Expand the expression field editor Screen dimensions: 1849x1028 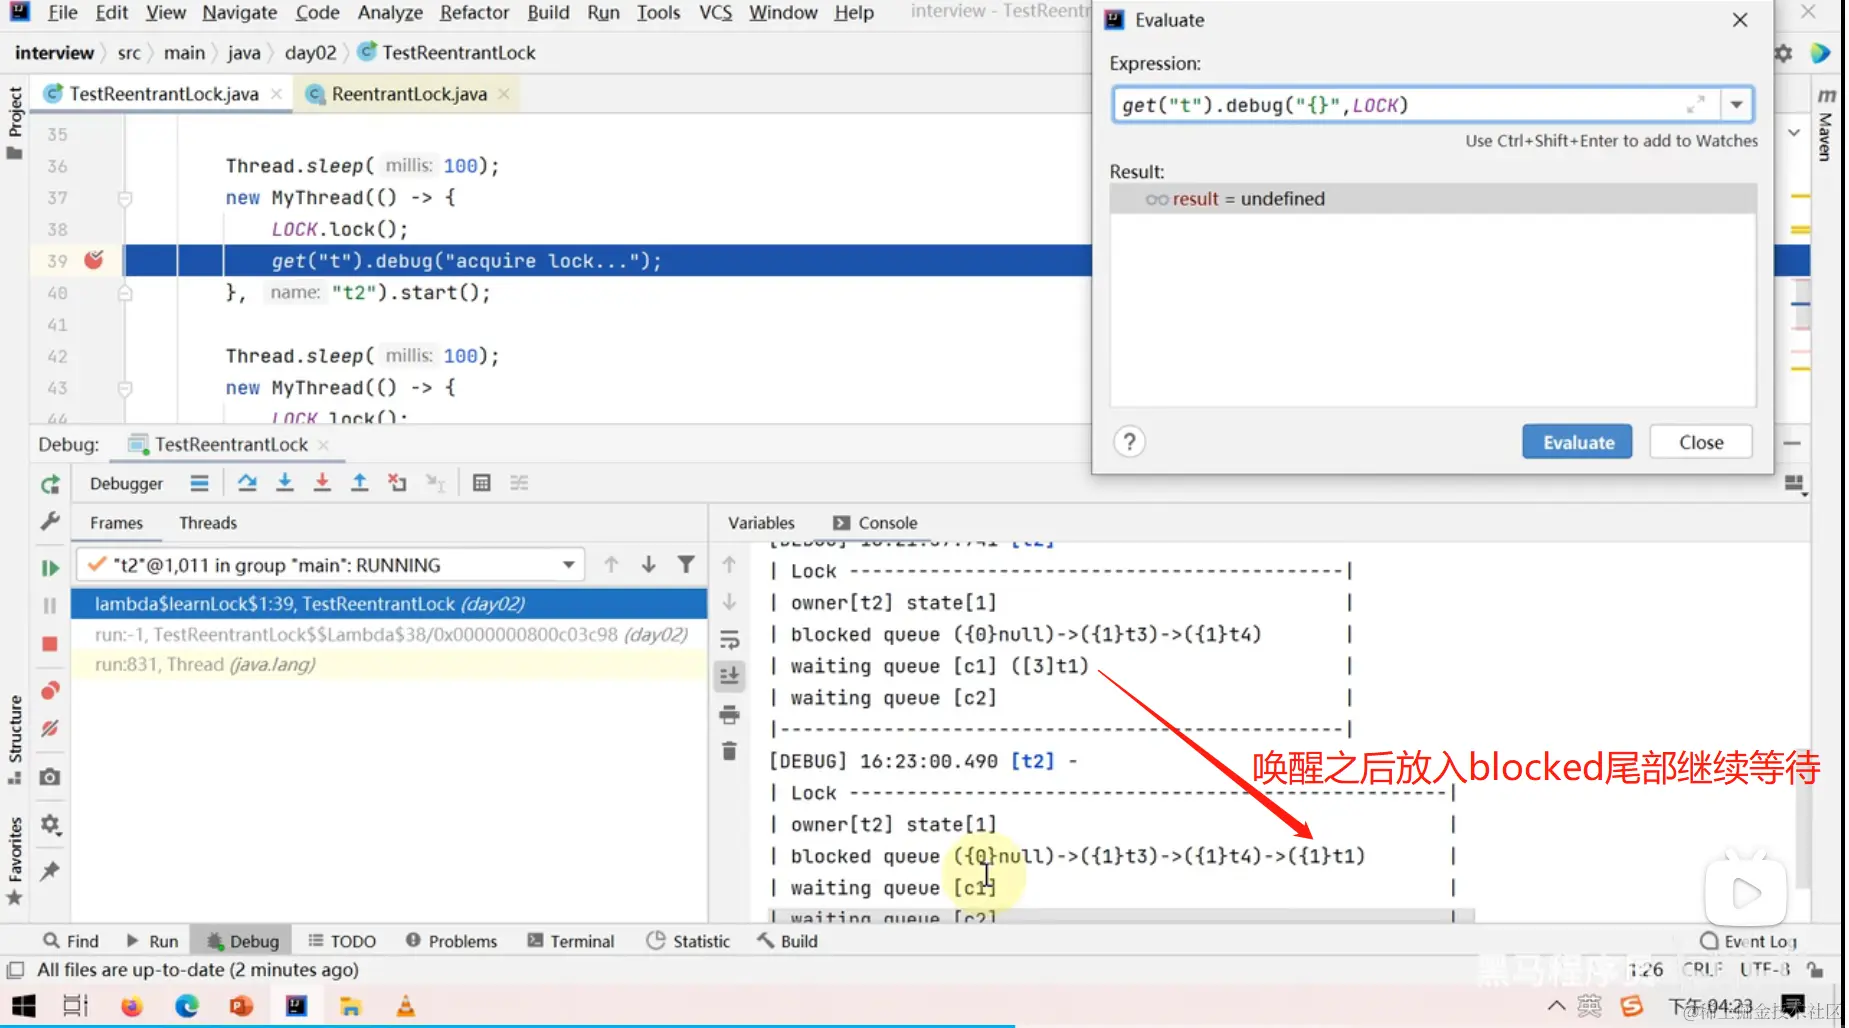1696,104
